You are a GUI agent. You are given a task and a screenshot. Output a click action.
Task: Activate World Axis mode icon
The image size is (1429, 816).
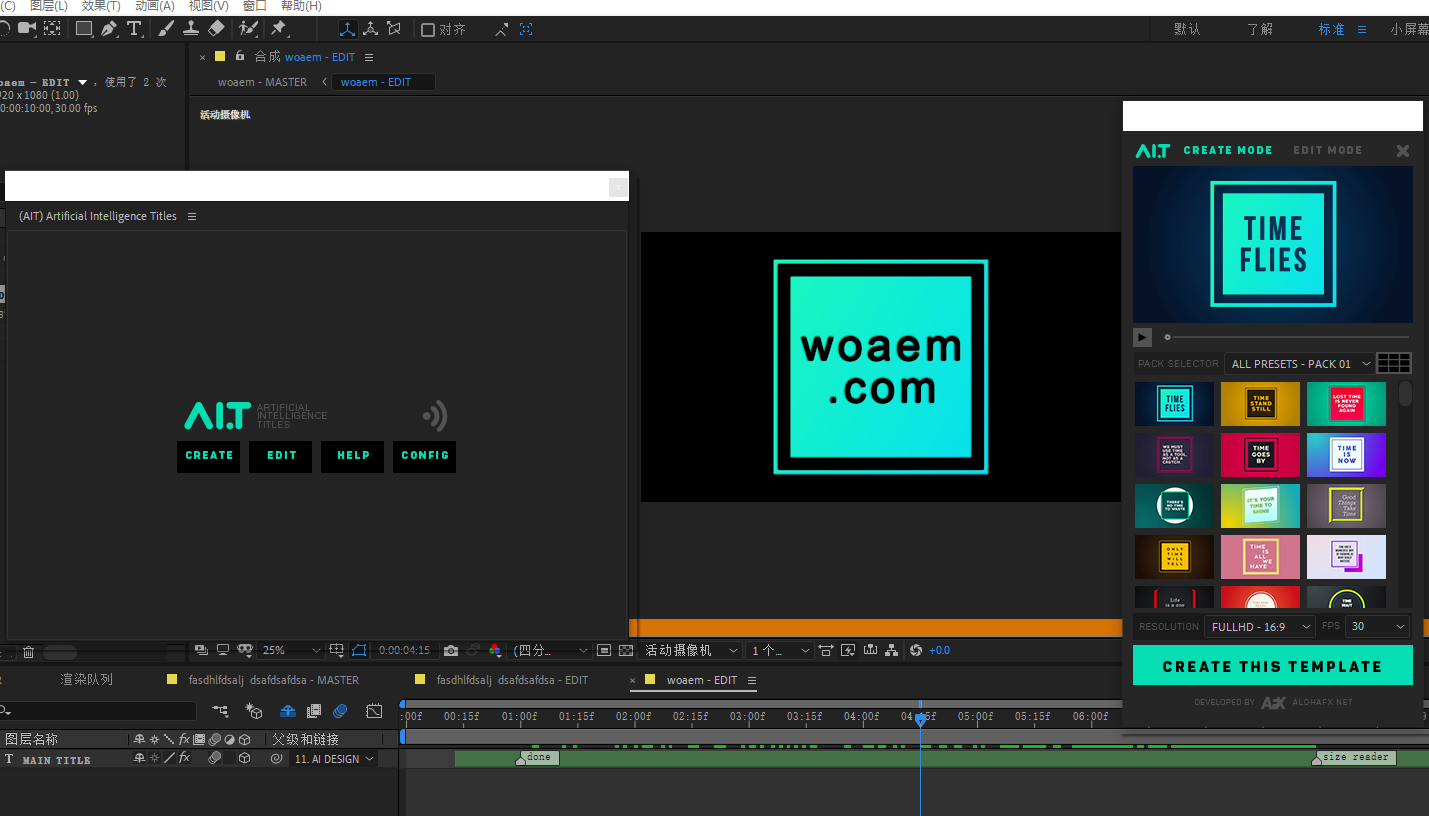pyautogui.click(x=371, y=29)
